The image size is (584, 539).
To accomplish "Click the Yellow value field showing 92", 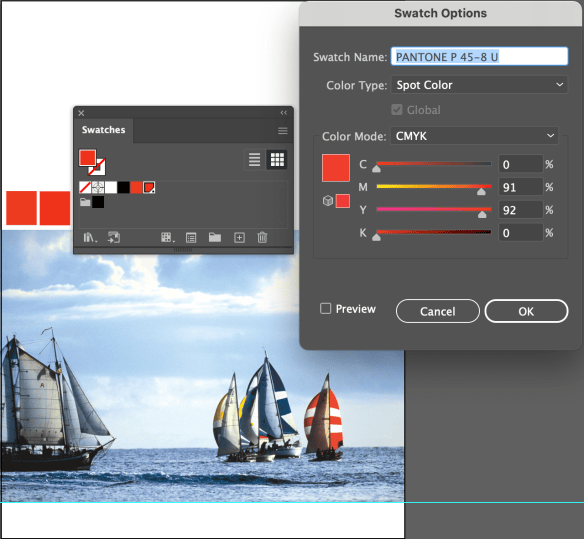I will [x=521, y=210].
